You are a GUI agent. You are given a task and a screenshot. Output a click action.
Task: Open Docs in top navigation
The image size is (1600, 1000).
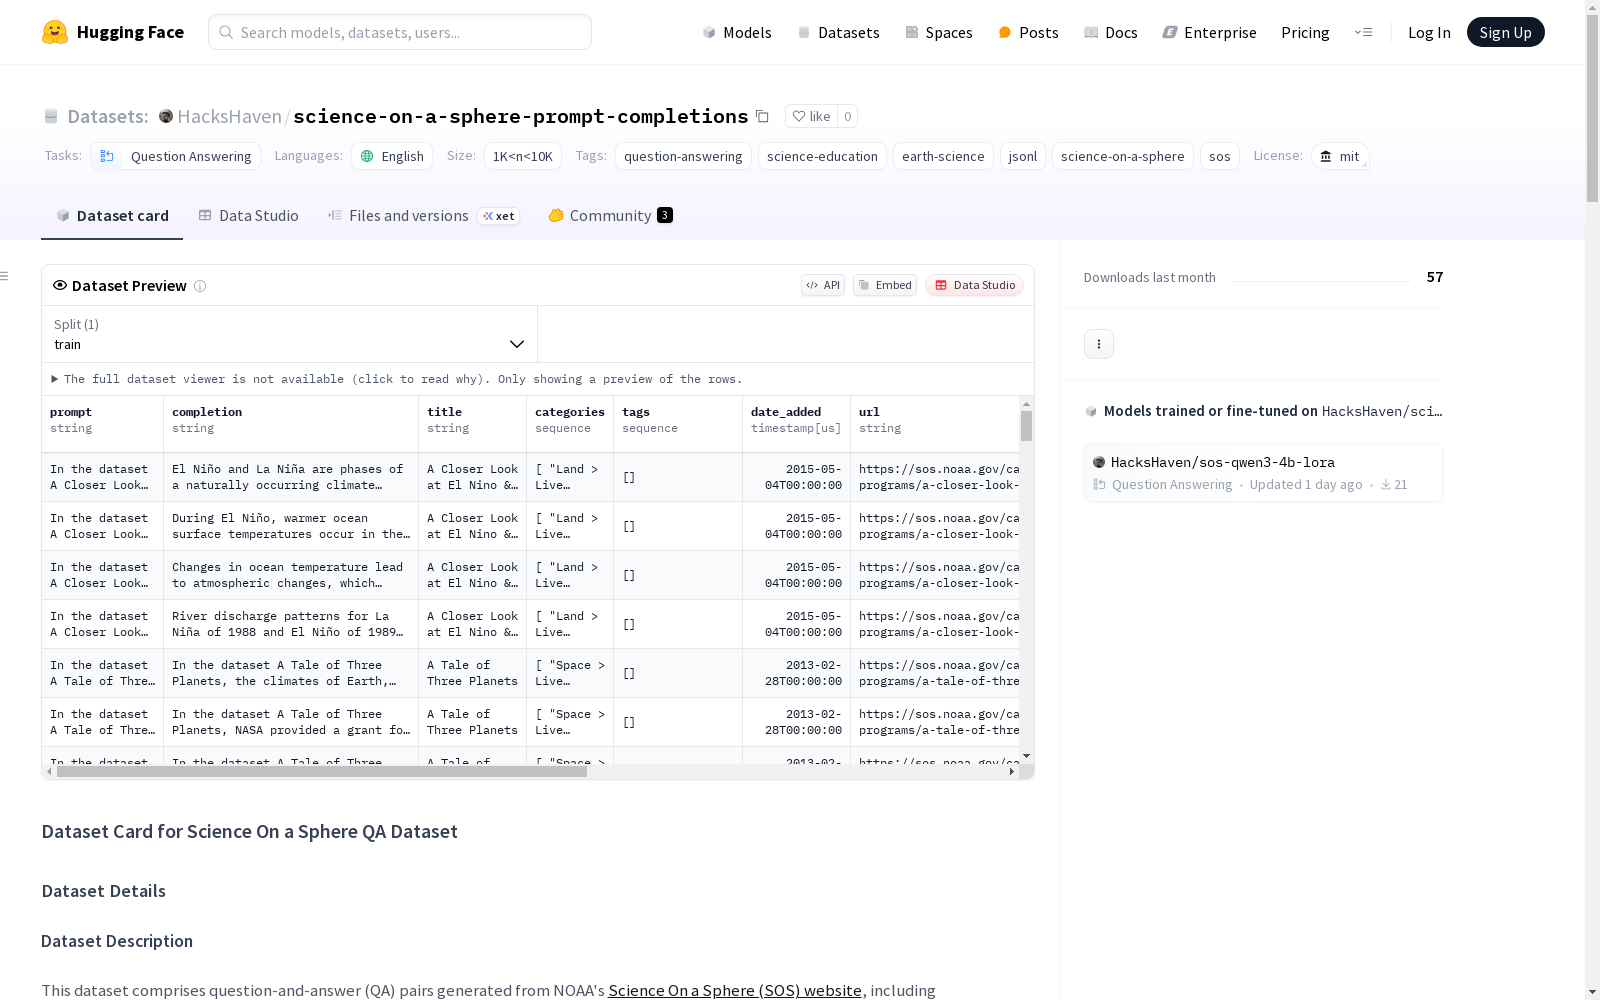1111,32
